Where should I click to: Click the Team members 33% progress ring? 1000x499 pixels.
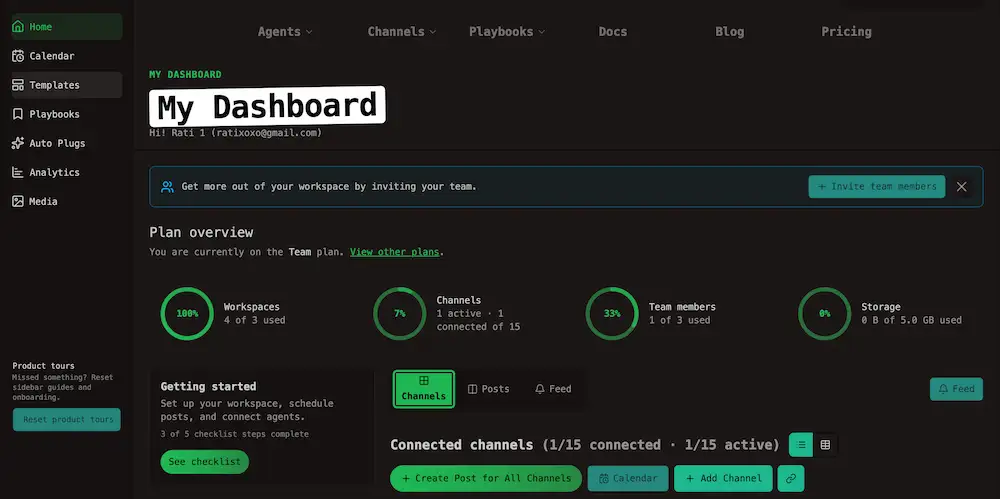click(x=612, y=313)
